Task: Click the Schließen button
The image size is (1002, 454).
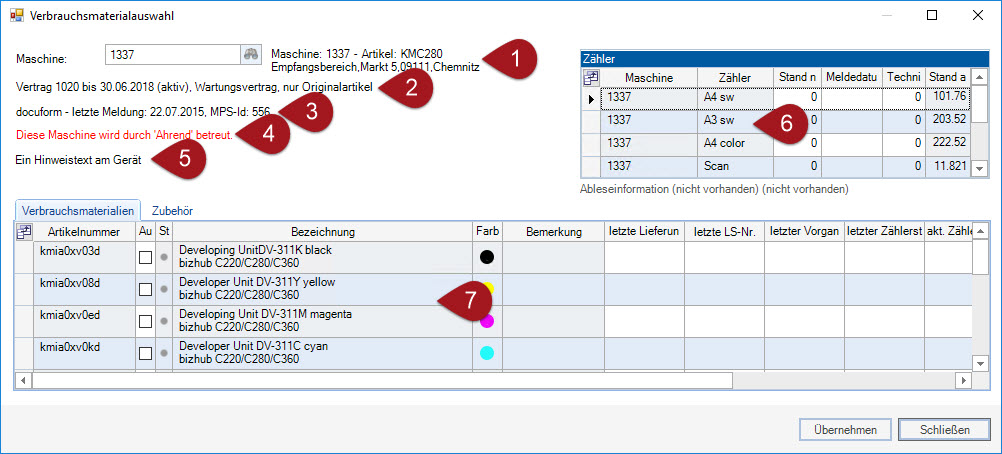Action: click(941, 429)
